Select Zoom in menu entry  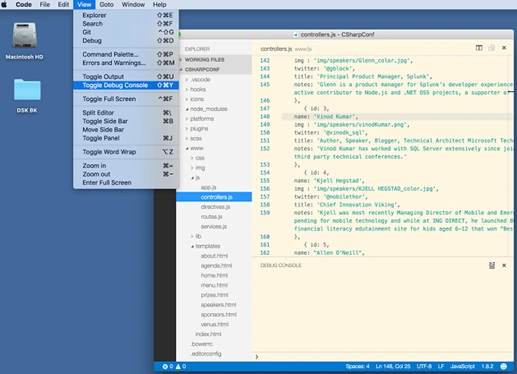126,166
